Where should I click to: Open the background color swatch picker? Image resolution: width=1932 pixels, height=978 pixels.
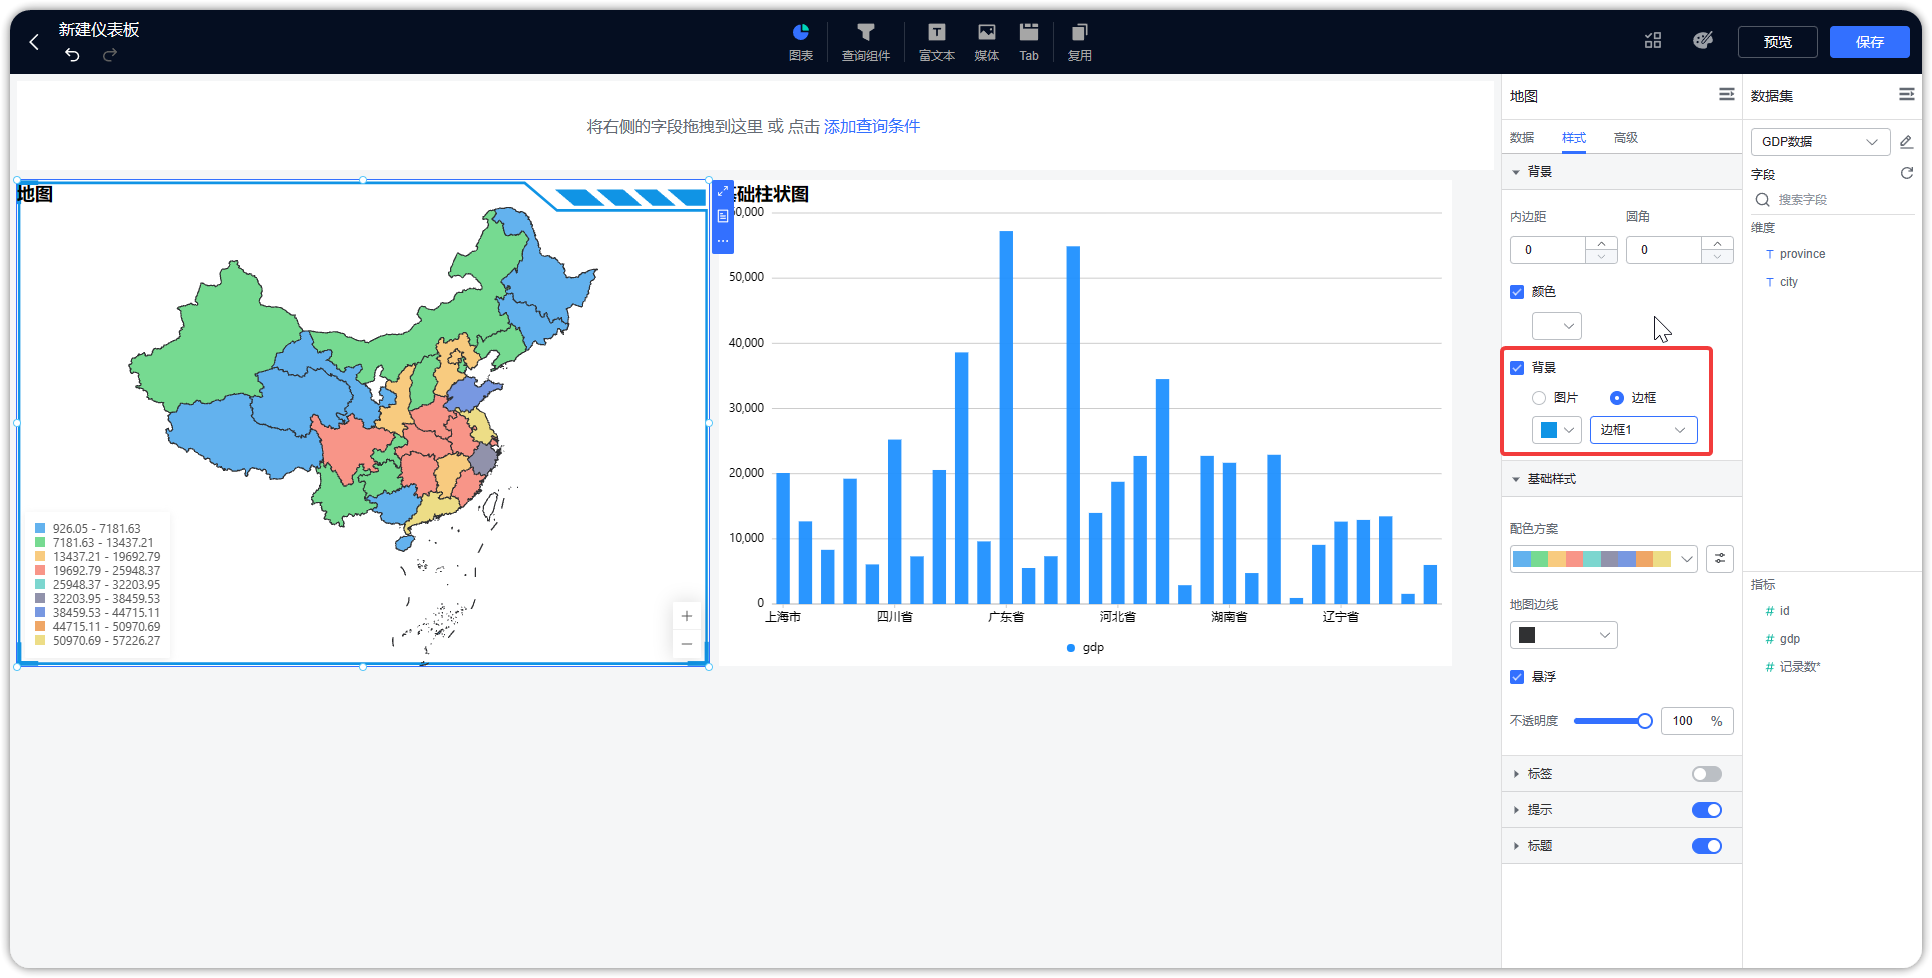(x=1557, y=326)
